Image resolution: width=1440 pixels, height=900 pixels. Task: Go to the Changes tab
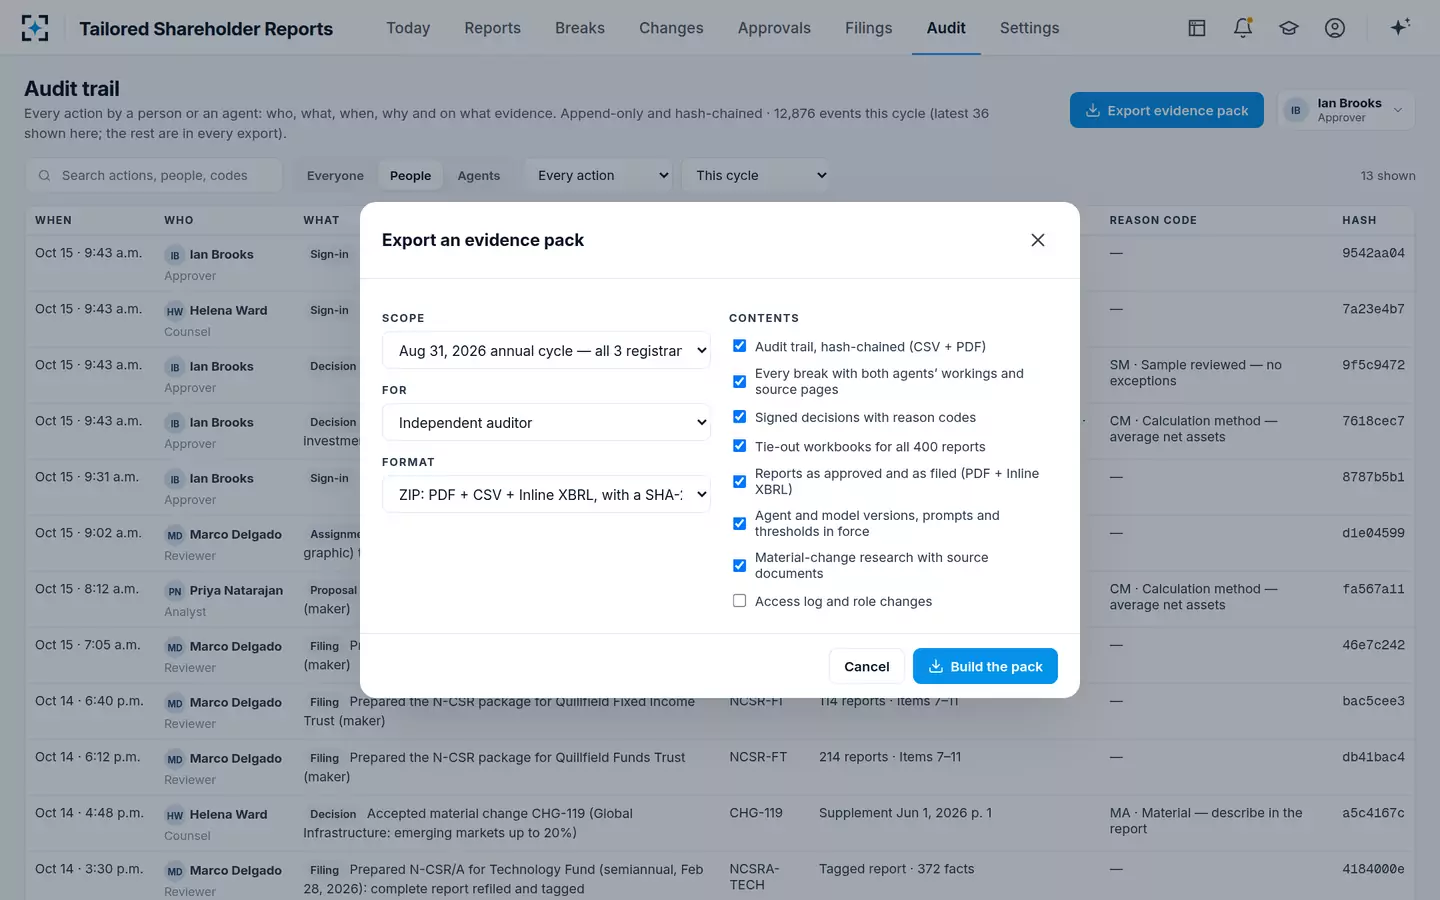(x=671, y=28)
